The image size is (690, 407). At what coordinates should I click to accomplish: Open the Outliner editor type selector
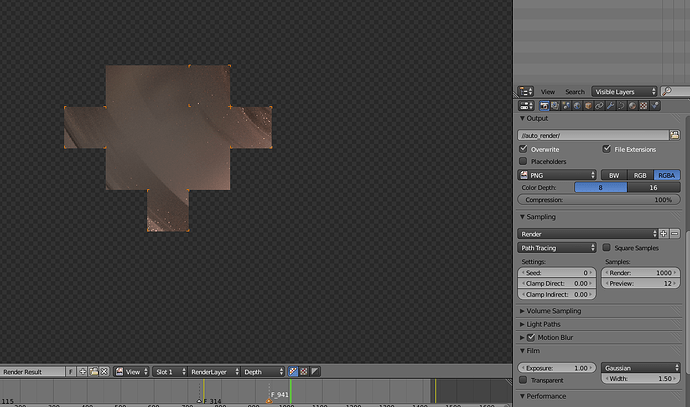(525, 92)
